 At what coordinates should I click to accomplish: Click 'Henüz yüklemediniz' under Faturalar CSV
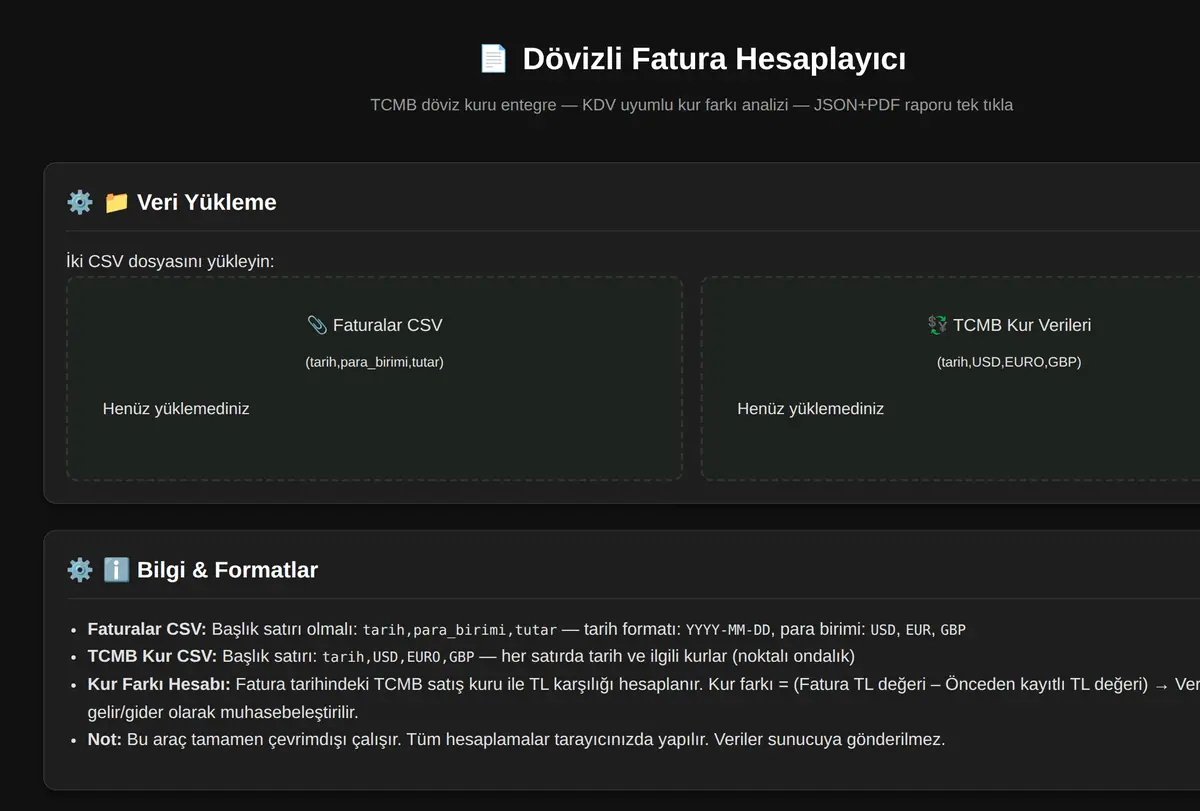click(x=176, y=408)
